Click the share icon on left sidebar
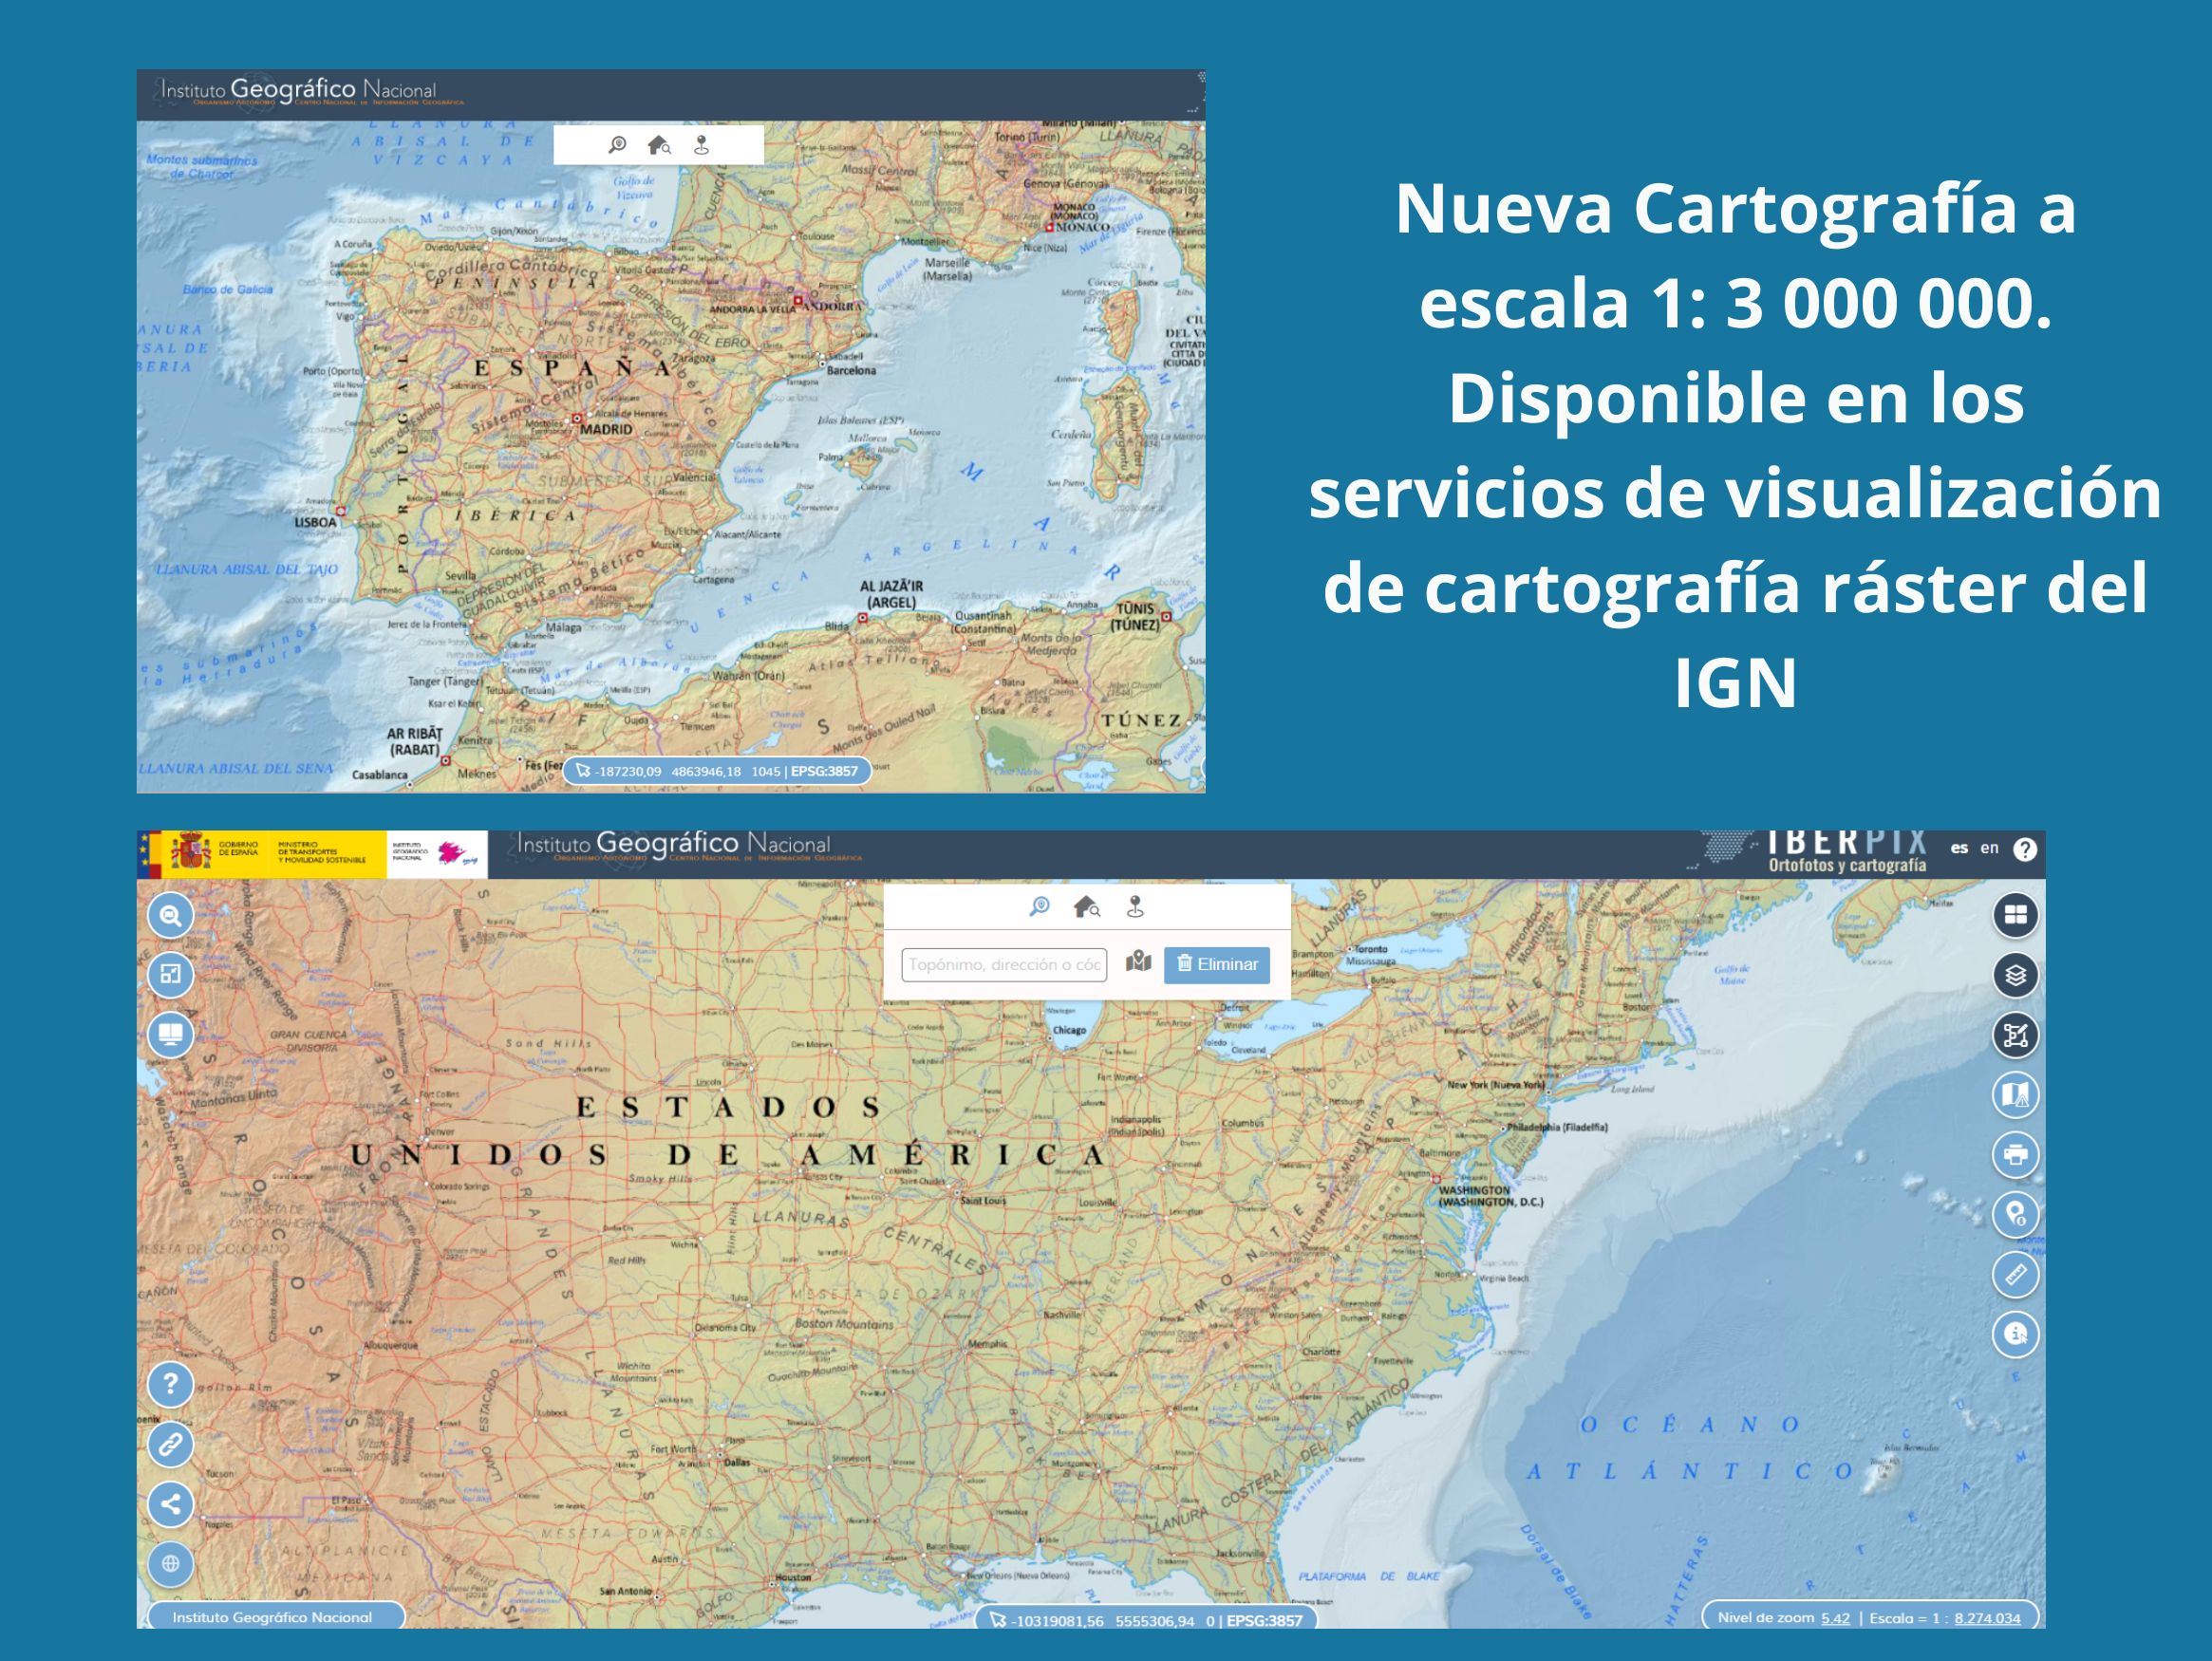2212x1661 pixels. point(170,1504)
